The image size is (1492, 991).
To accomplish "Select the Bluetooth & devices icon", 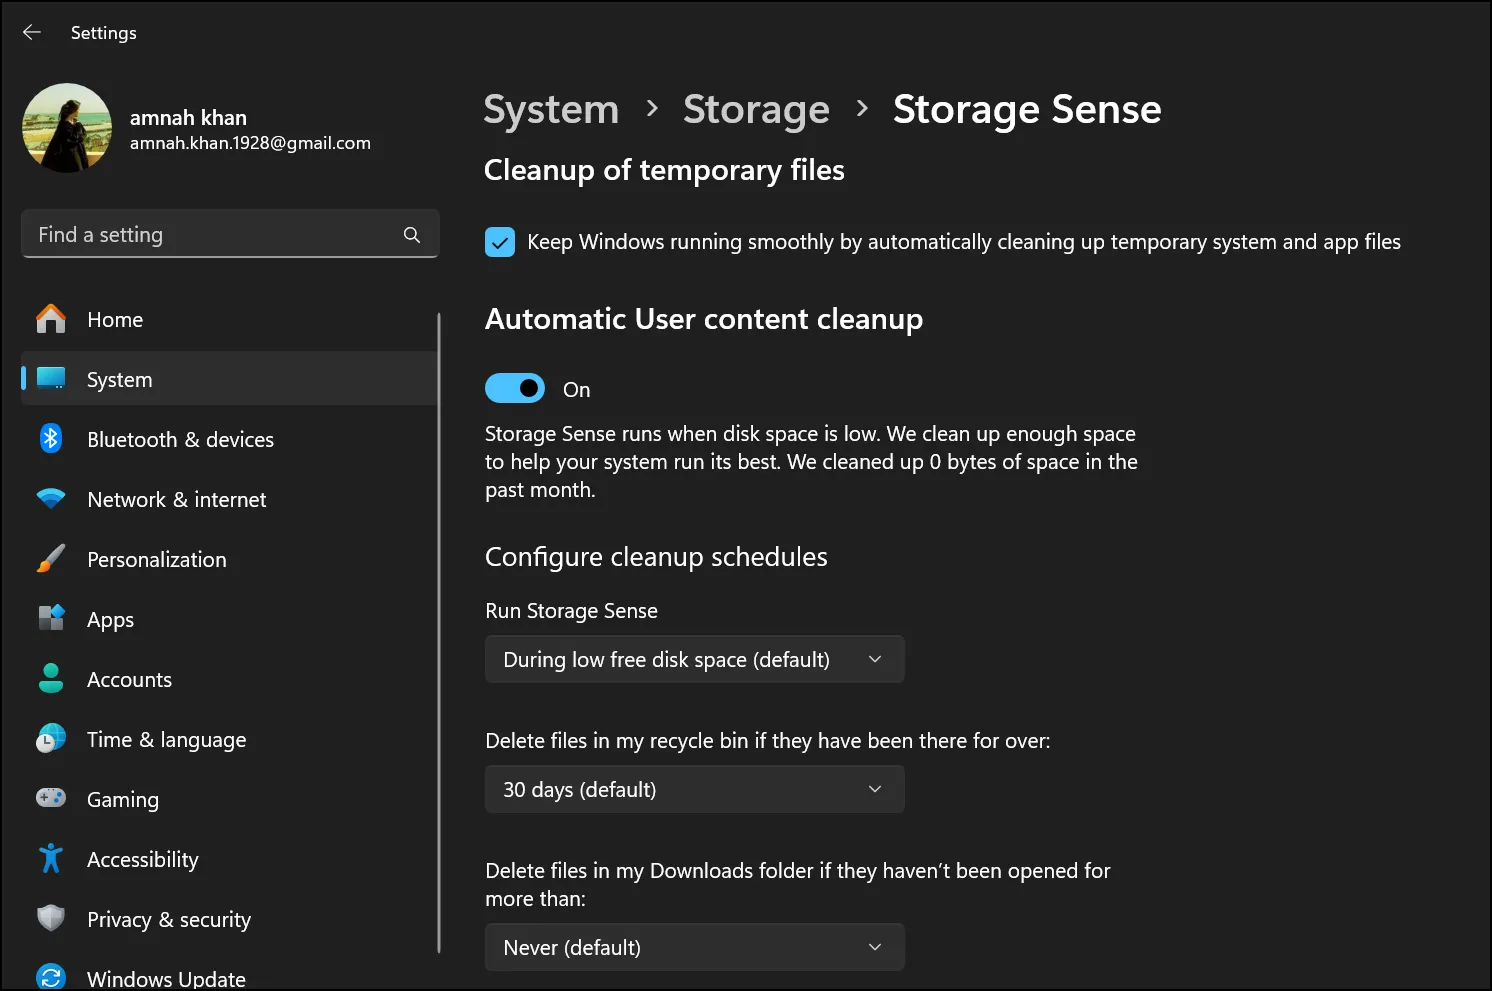I will click(x=50, y=439).
